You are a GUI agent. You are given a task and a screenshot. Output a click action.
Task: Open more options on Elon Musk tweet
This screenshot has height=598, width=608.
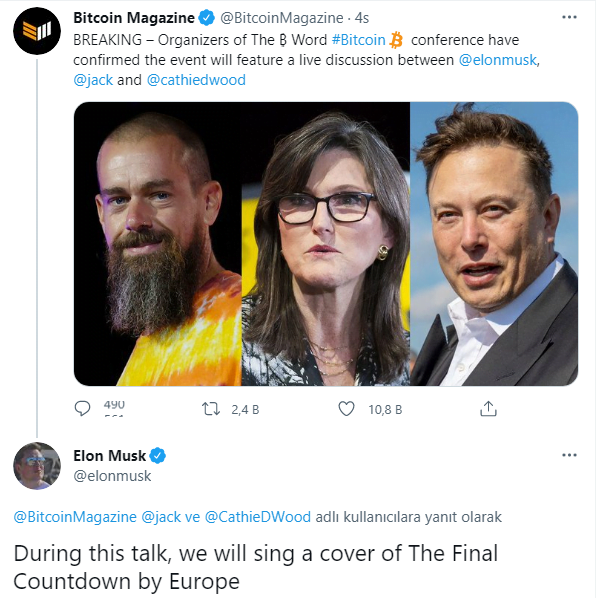click(569, 455)
